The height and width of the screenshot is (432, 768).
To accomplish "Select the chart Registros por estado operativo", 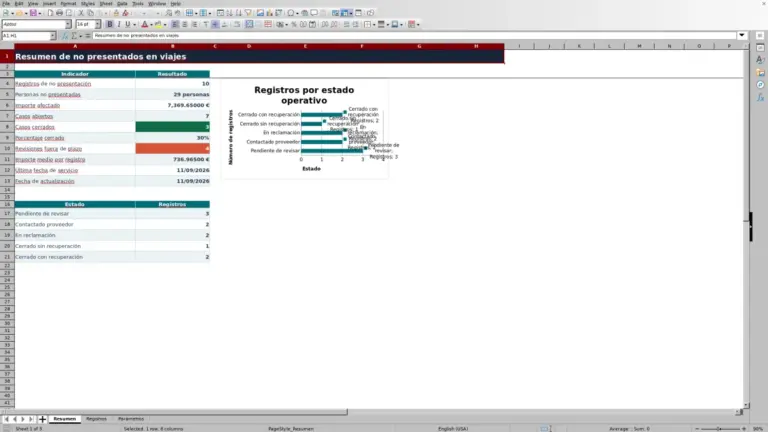I will pos(305,130).
